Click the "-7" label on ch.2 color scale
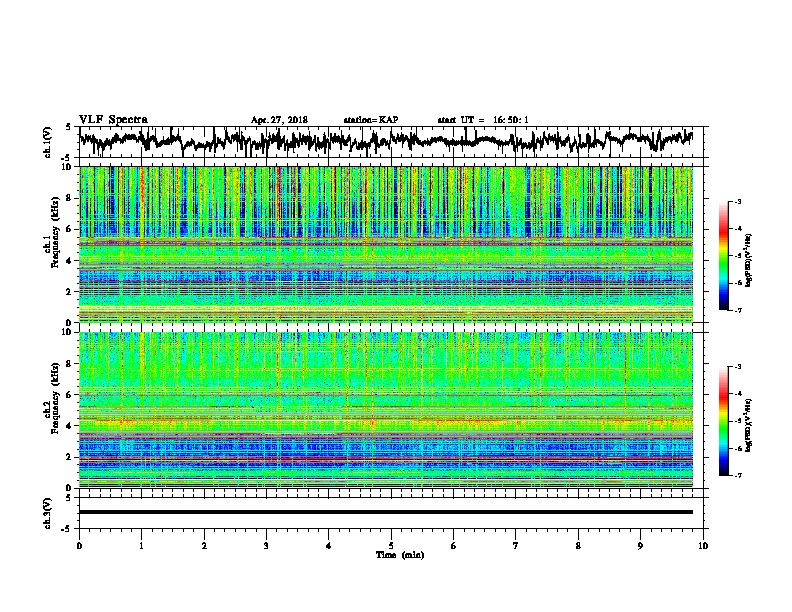Image resolution: width=792 pixels, height=612 pixels. [737, 475]
